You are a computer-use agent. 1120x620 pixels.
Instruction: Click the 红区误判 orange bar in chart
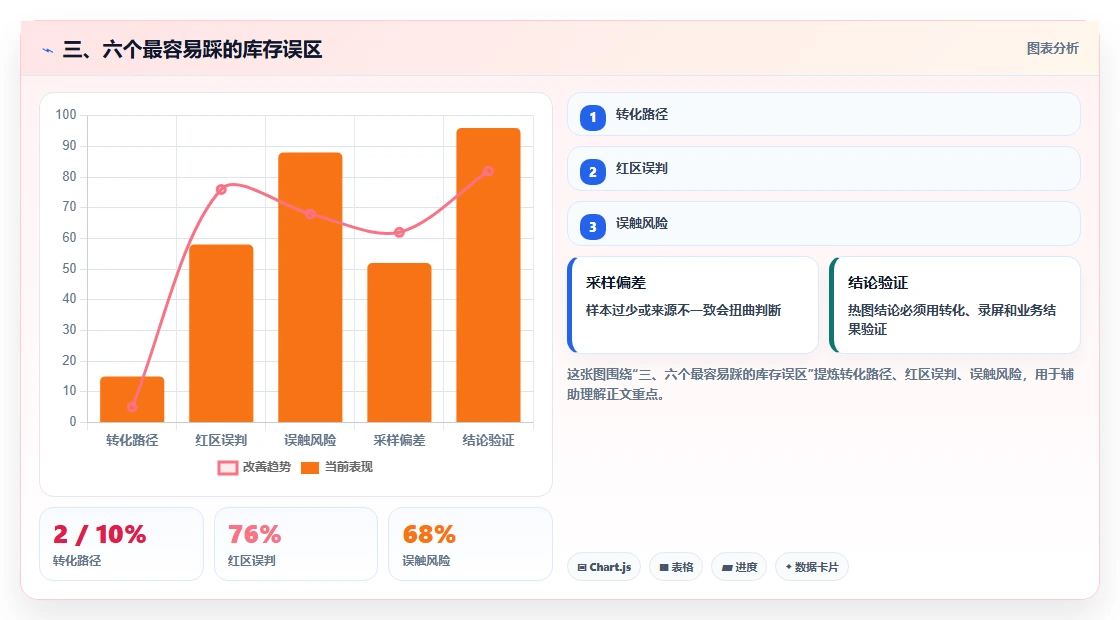(x=221, y=334)
